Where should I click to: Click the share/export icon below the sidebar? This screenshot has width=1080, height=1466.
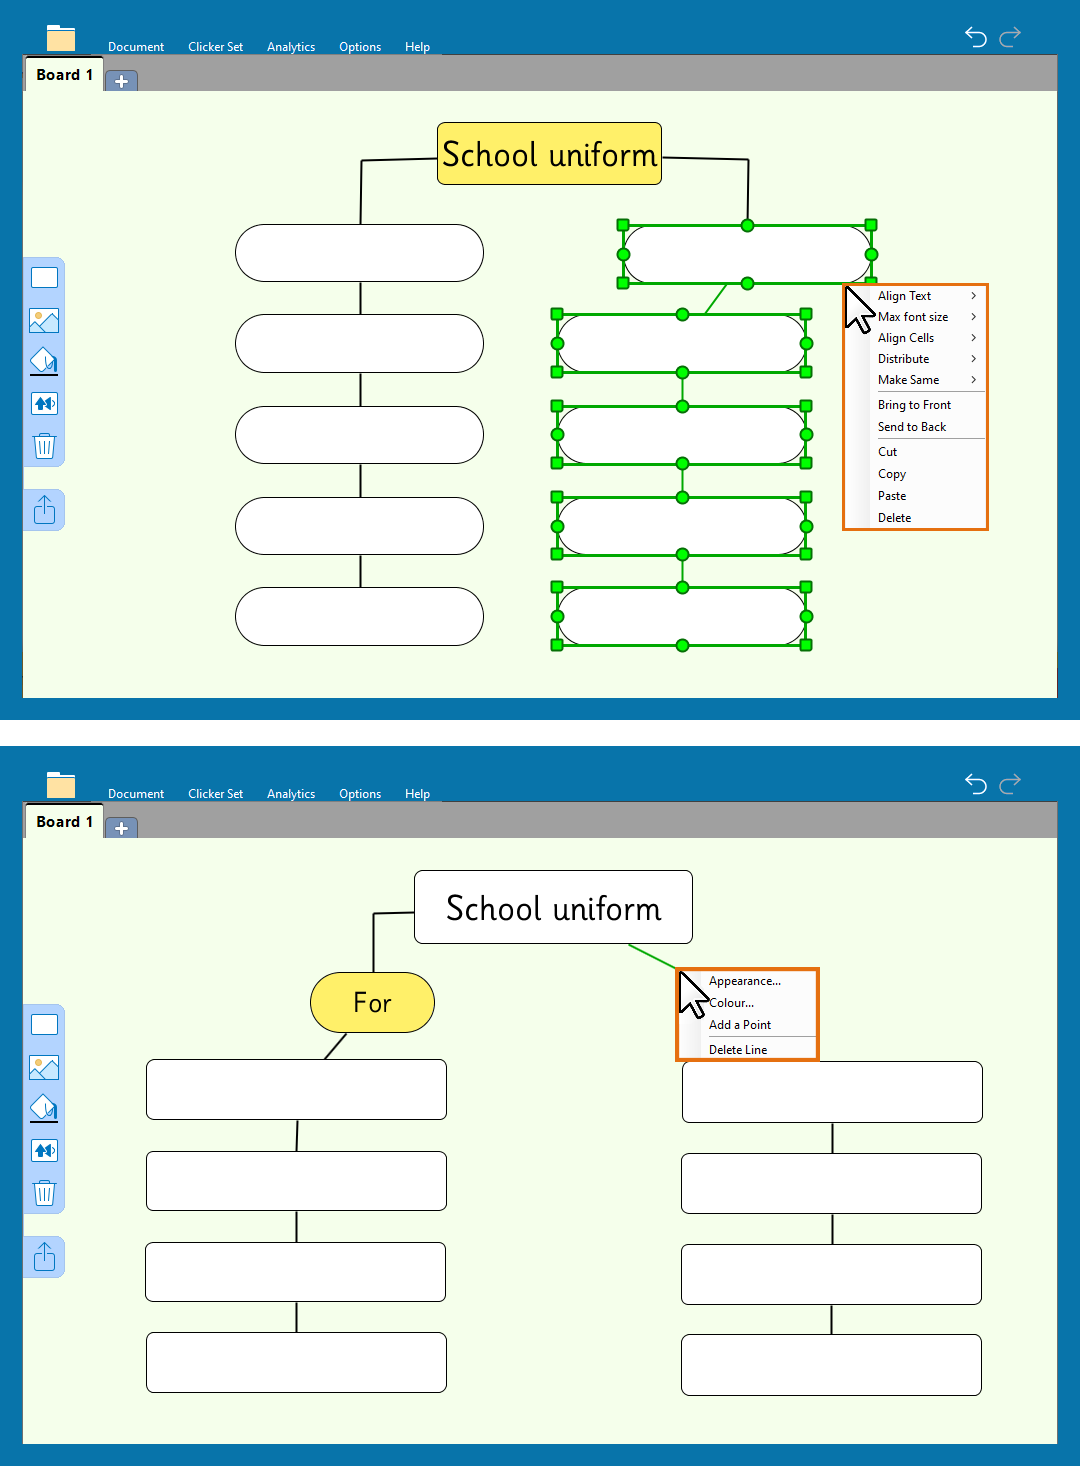pyautogui.click(x=44, y=509)
